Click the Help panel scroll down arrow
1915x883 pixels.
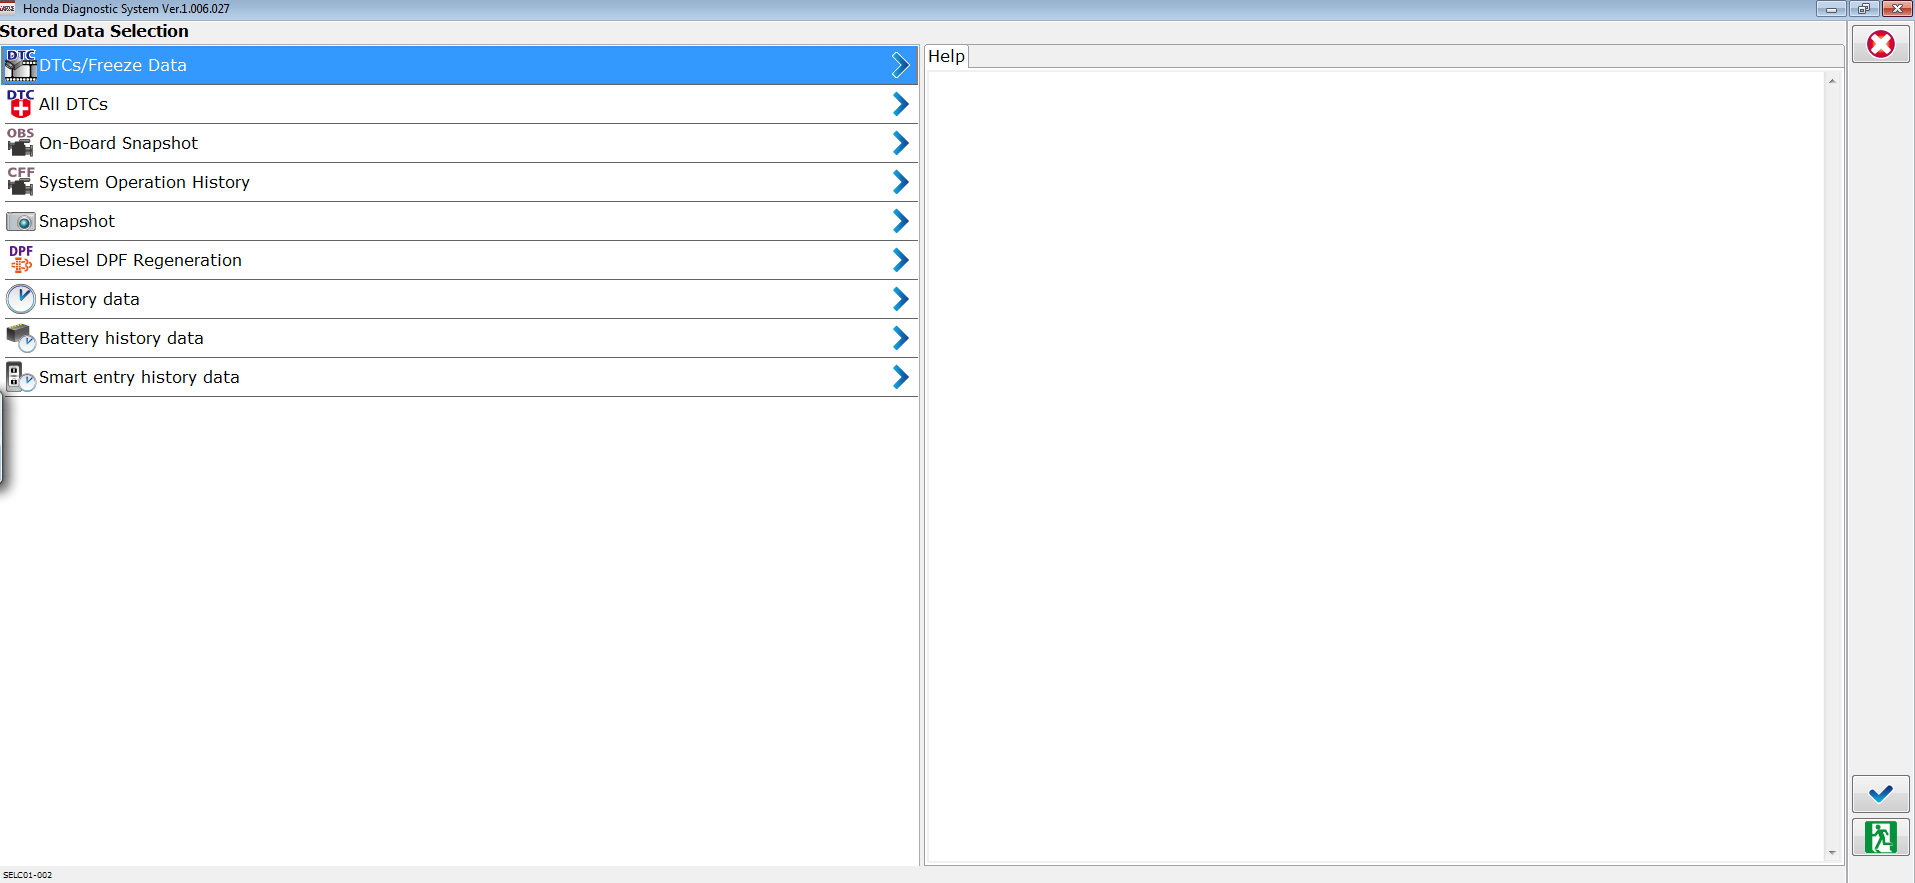1832,853
